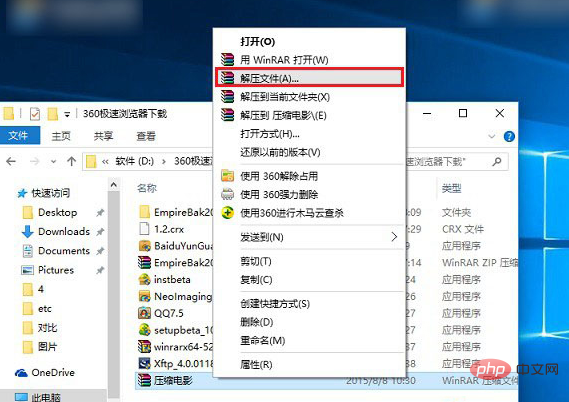Screen dimensions: 569x402
Task: Click 删除(D) in context menu
Action: (309, 322)
